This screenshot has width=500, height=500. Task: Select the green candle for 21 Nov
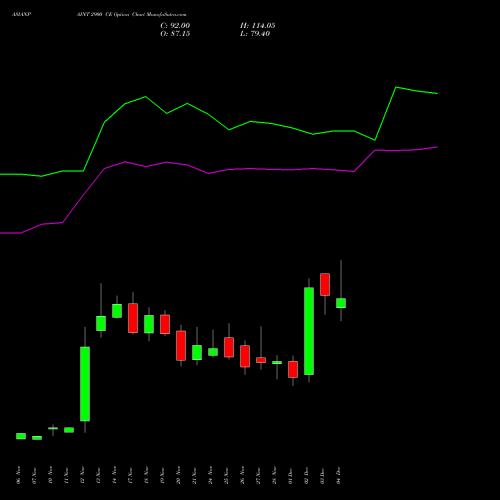(x=197, y=352)
